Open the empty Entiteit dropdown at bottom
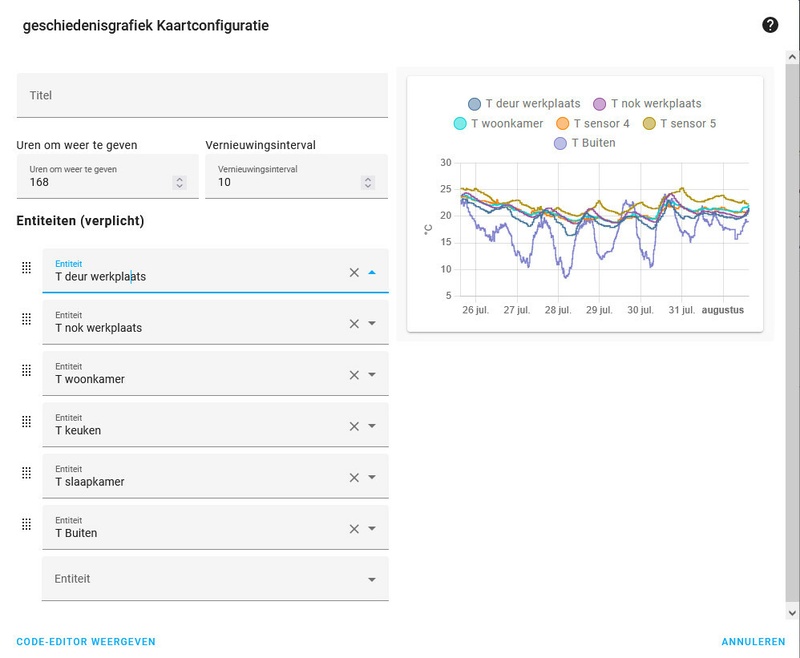 coord(372,579)
